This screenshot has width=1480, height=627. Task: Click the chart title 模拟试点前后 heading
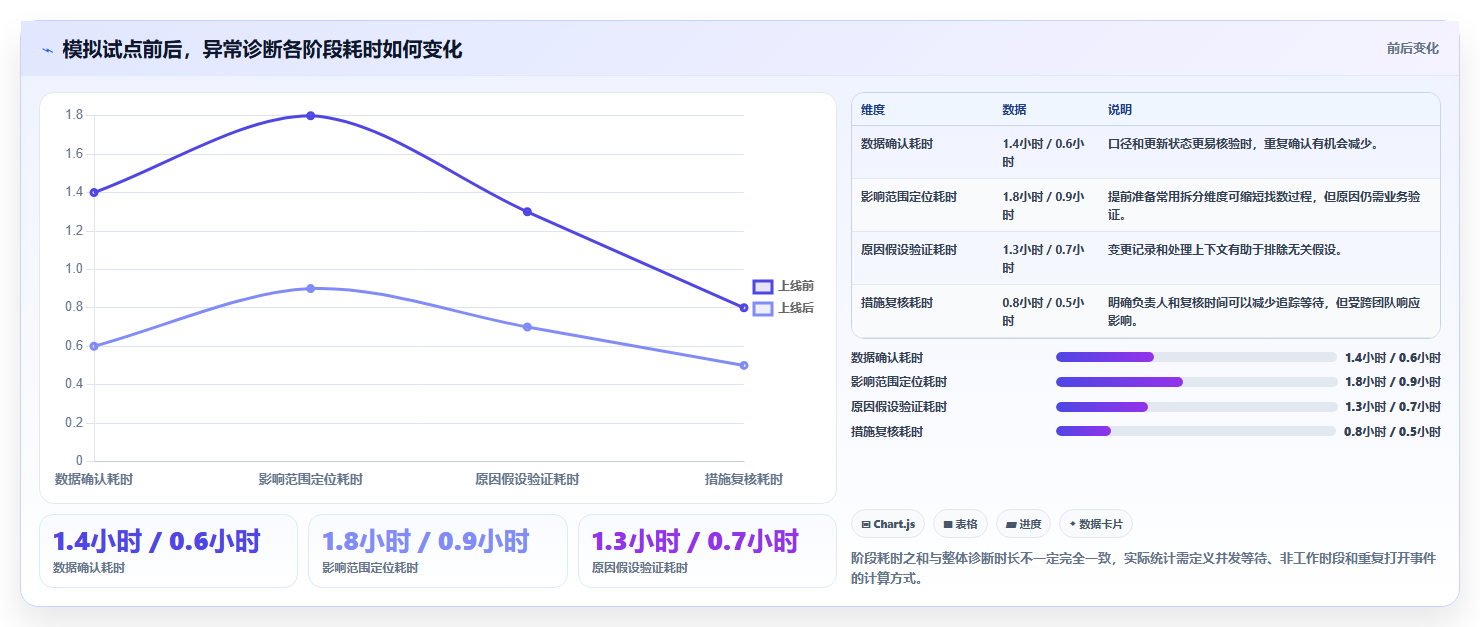coord(262,50)
